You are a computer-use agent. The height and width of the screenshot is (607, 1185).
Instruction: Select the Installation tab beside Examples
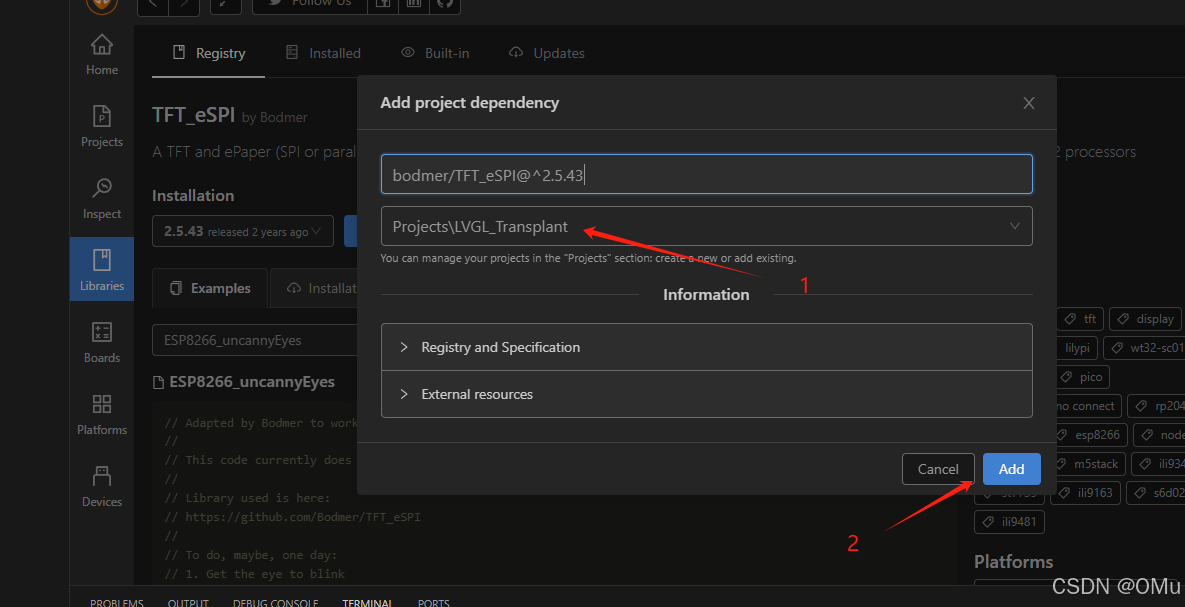314,288
